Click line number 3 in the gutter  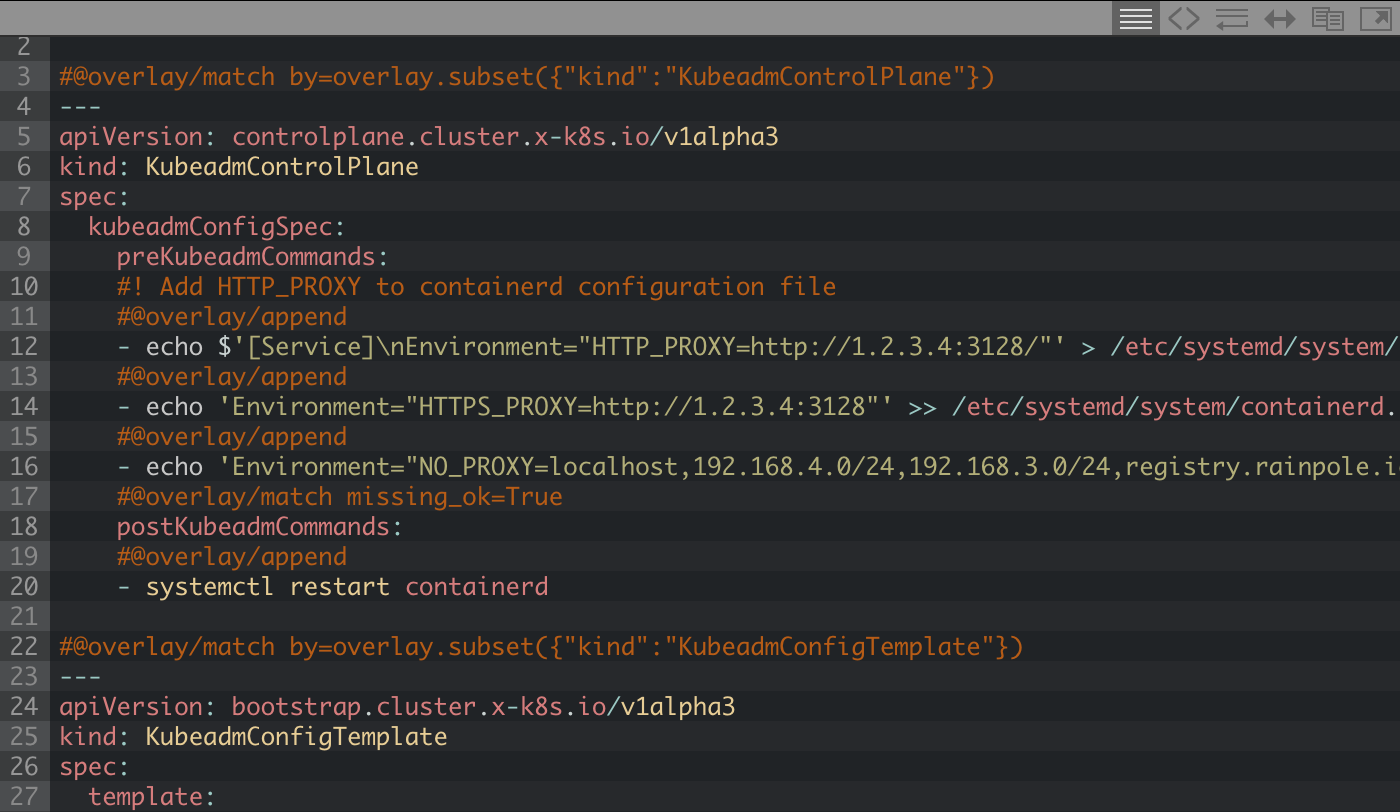[x=24, y=77]
